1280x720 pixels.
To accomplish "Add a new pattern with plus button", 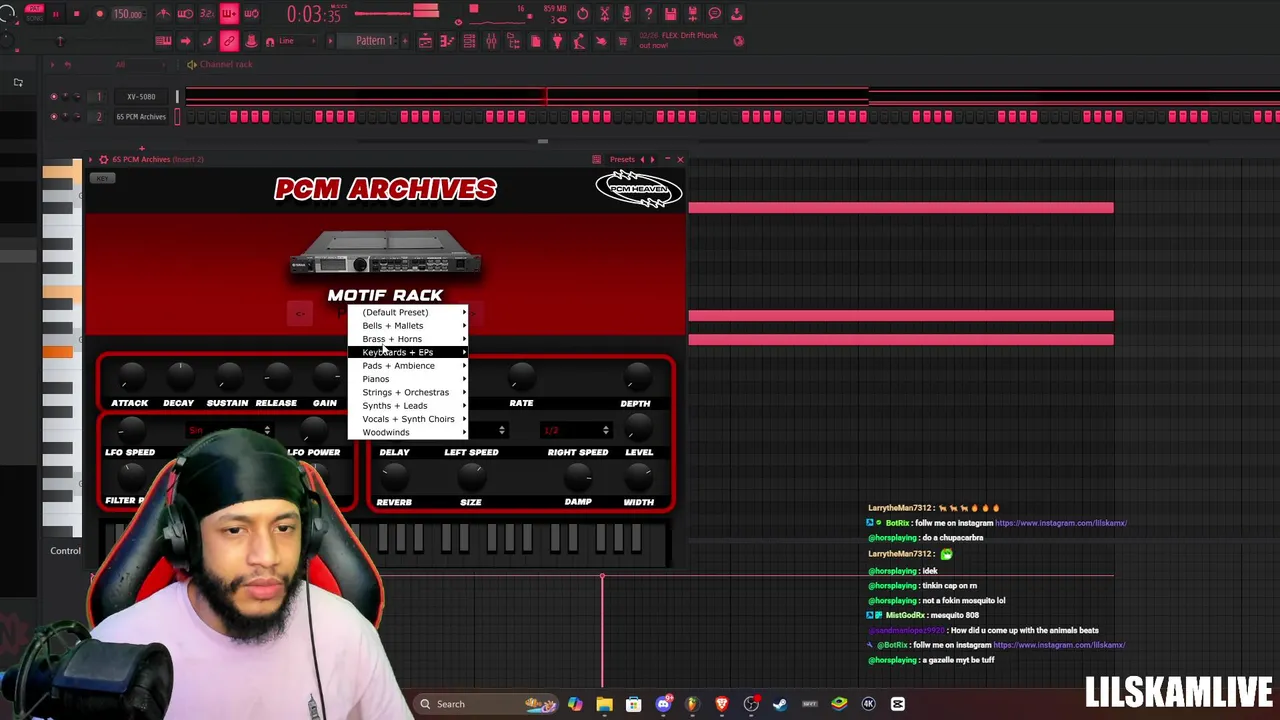I will 405,41.
